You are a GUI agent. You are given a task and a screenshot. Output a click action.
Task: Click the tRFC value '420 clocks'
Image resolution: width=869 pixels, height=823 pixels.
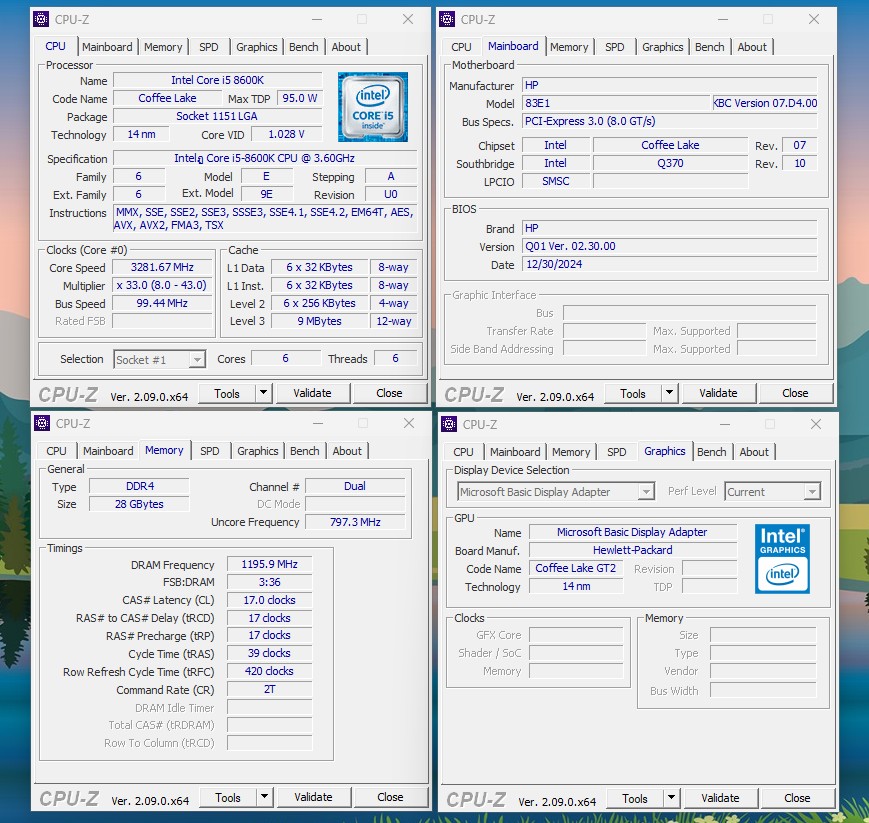(269, 671)
